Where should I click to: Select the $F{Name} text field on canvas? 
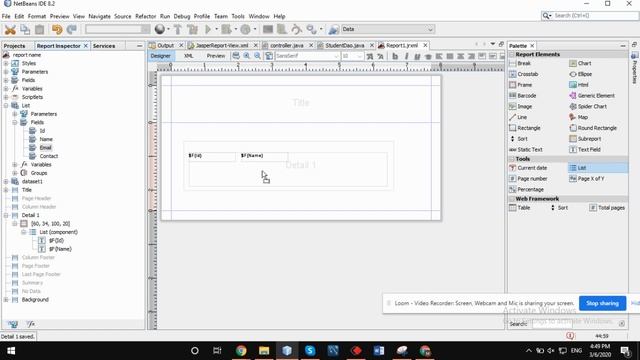[x=264, y=157]
